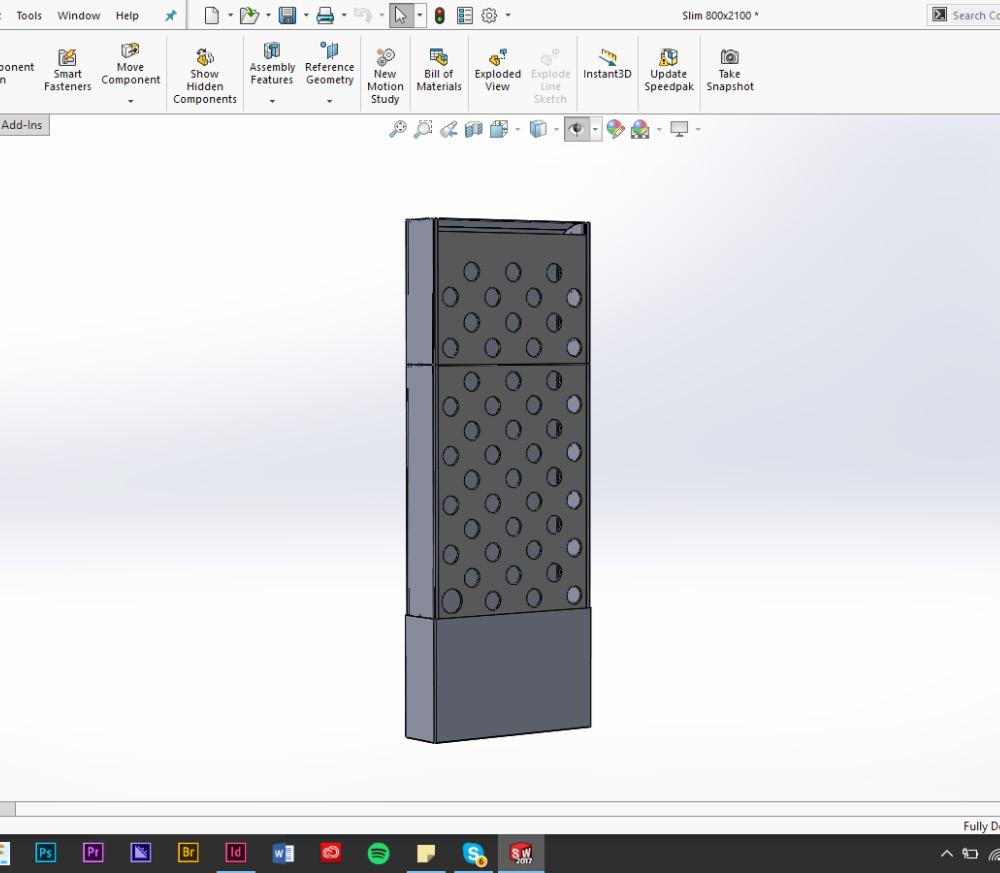
Task: Expand Print dropdown arrow
Action: point(344,15)
